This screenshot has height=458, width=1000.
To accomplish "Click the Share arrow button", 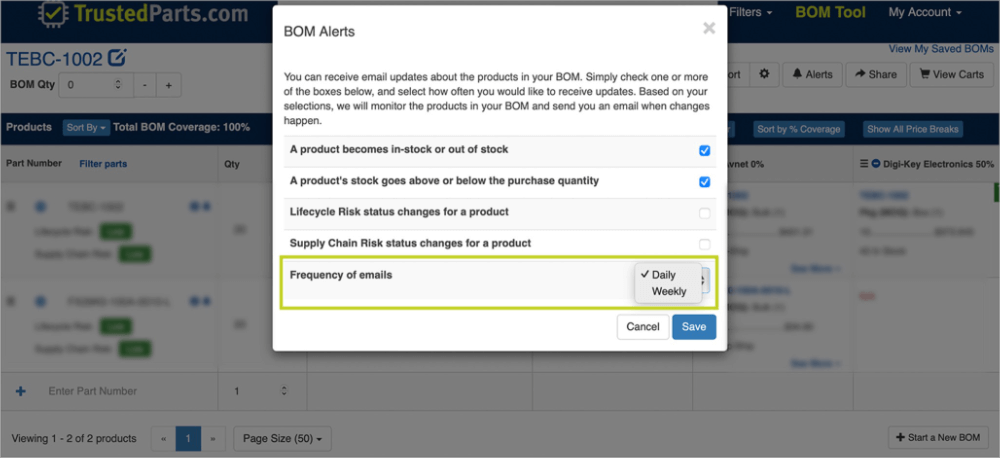I will click(x=875, y=74).
